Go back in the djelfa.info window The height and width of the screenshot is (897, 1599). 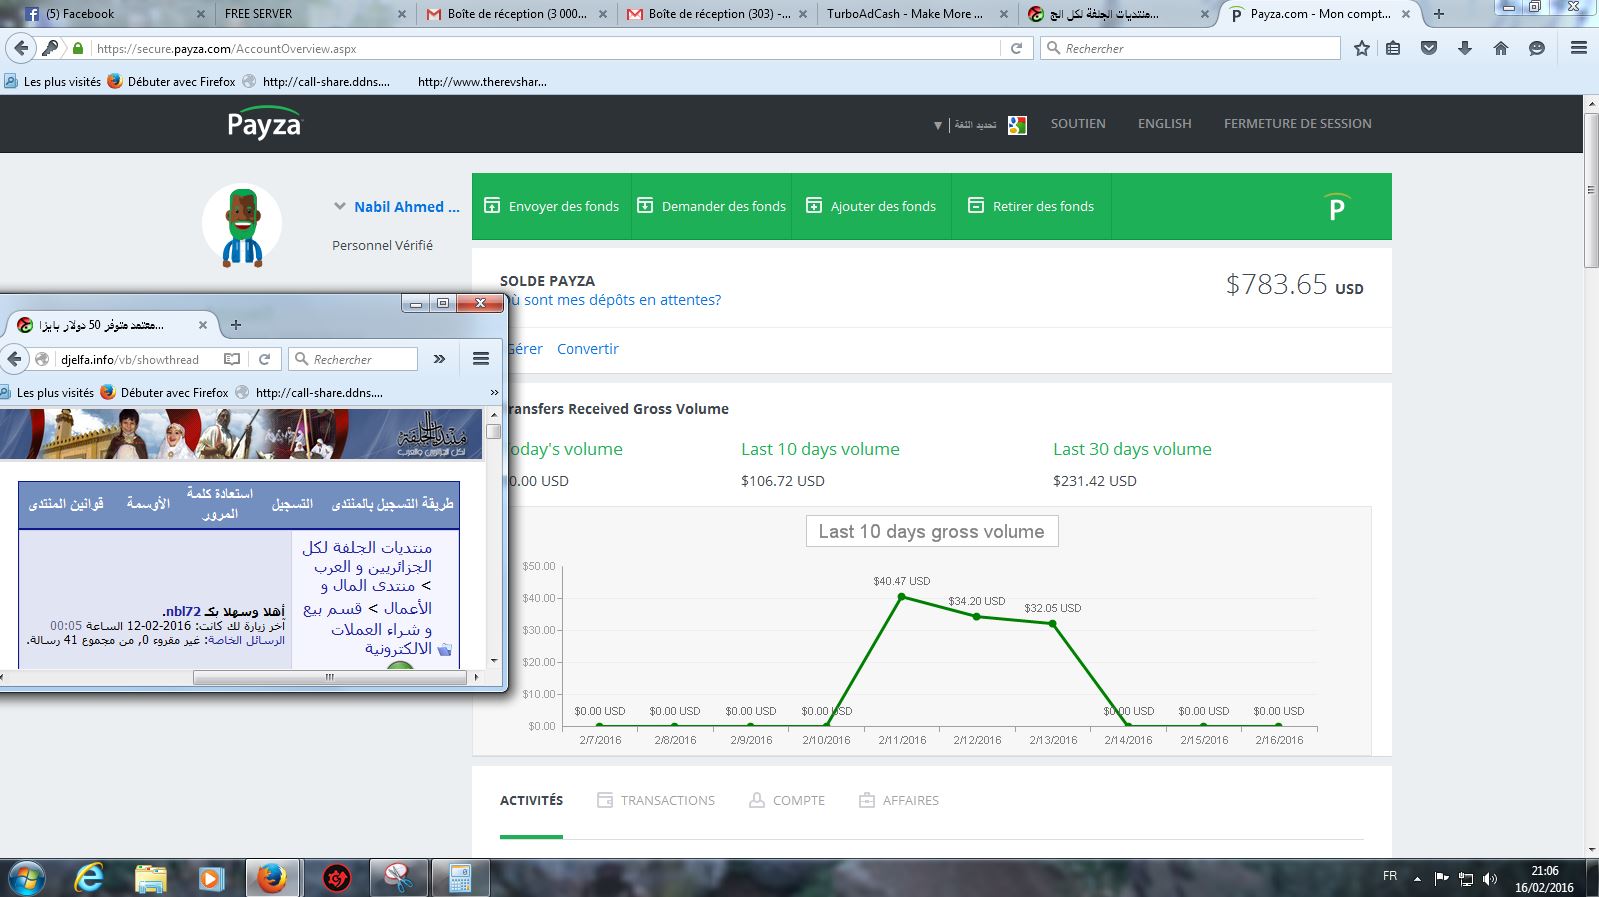(14, 359)
